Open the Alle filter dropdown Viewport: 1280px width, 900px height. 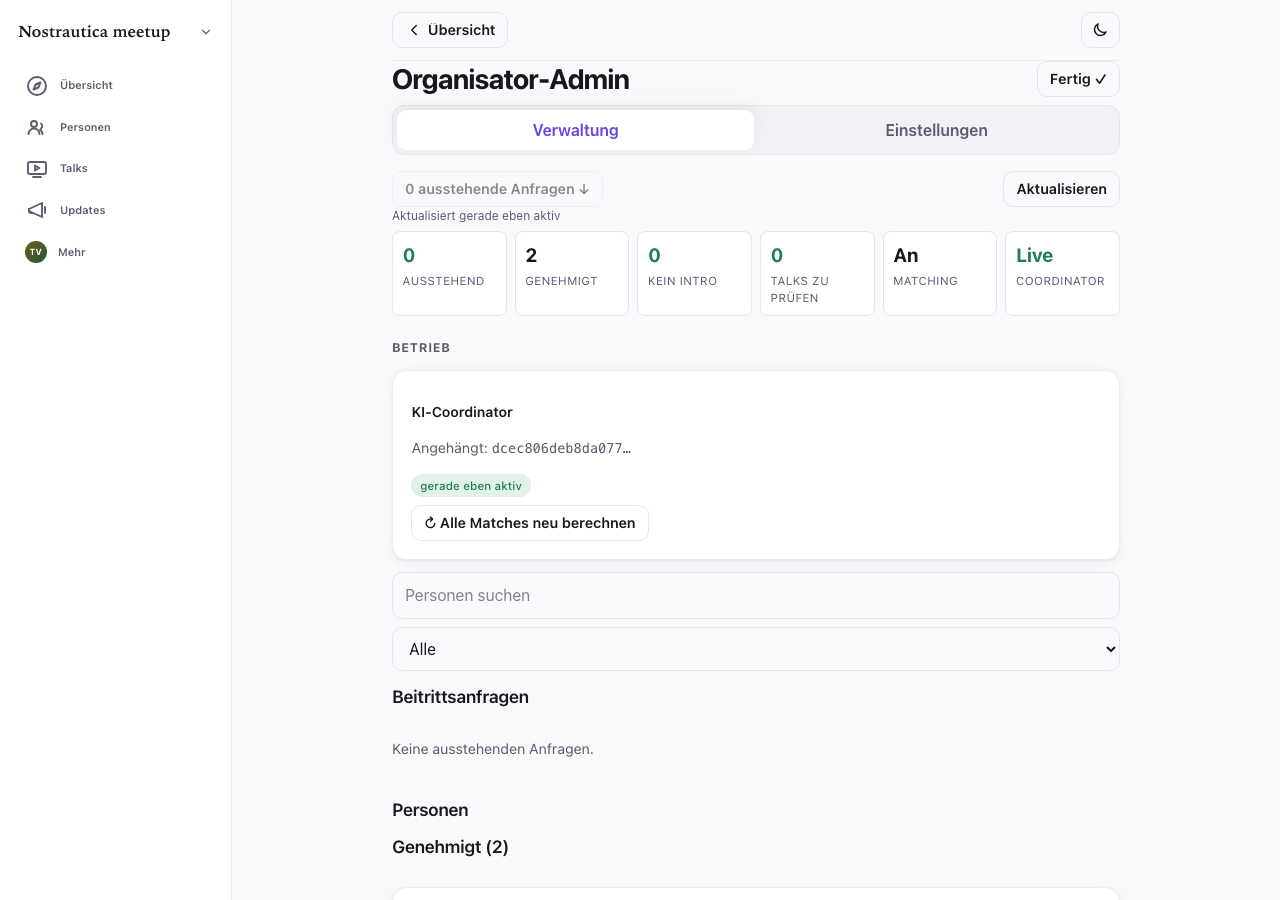point(756,649)
